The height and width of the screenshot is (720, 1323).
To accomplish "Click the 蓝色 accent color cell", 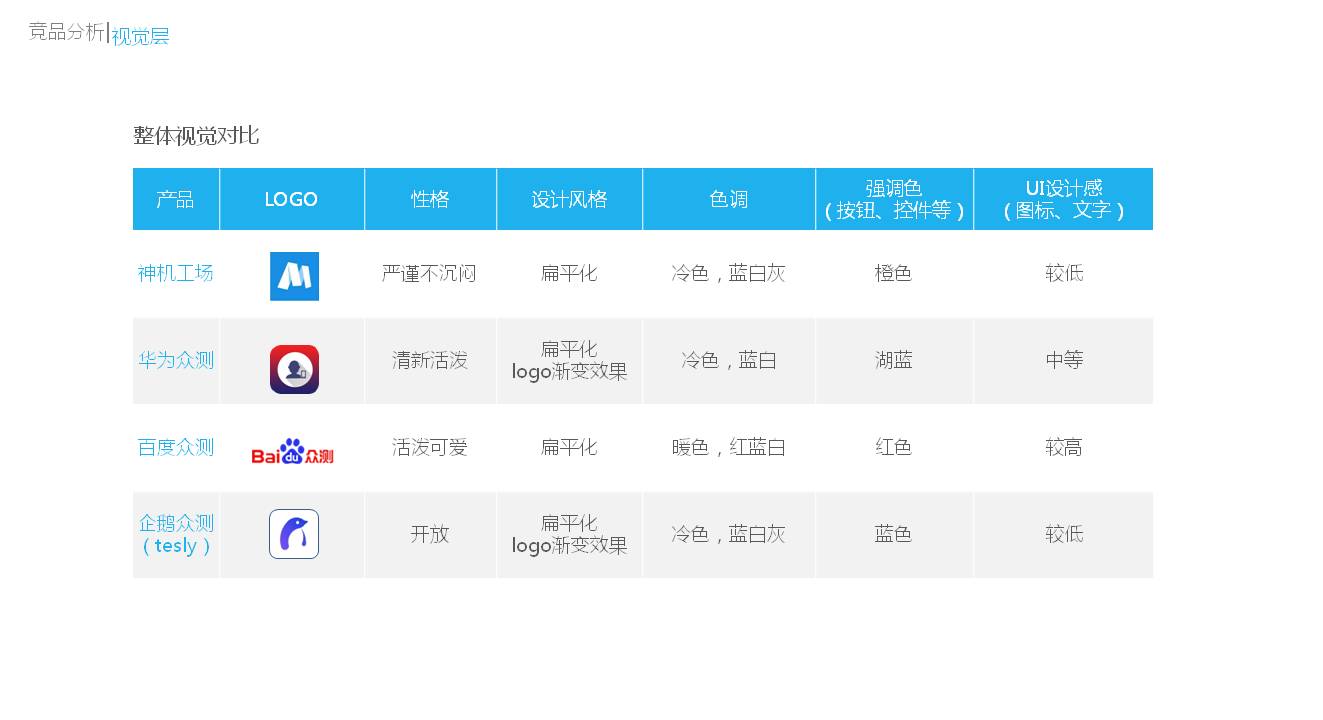I will (894, 534).
